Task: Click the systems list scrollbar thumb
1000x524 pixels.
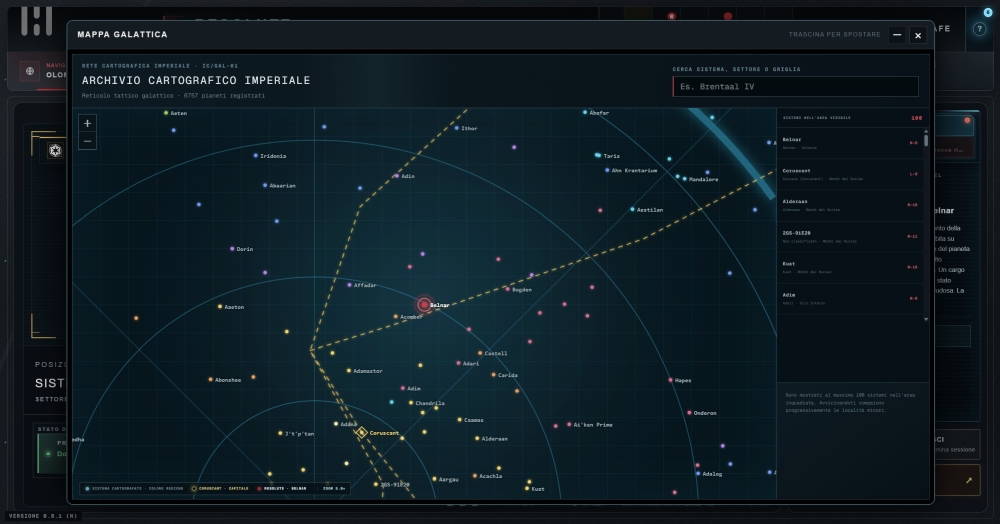Action: (x=926, y=140)
